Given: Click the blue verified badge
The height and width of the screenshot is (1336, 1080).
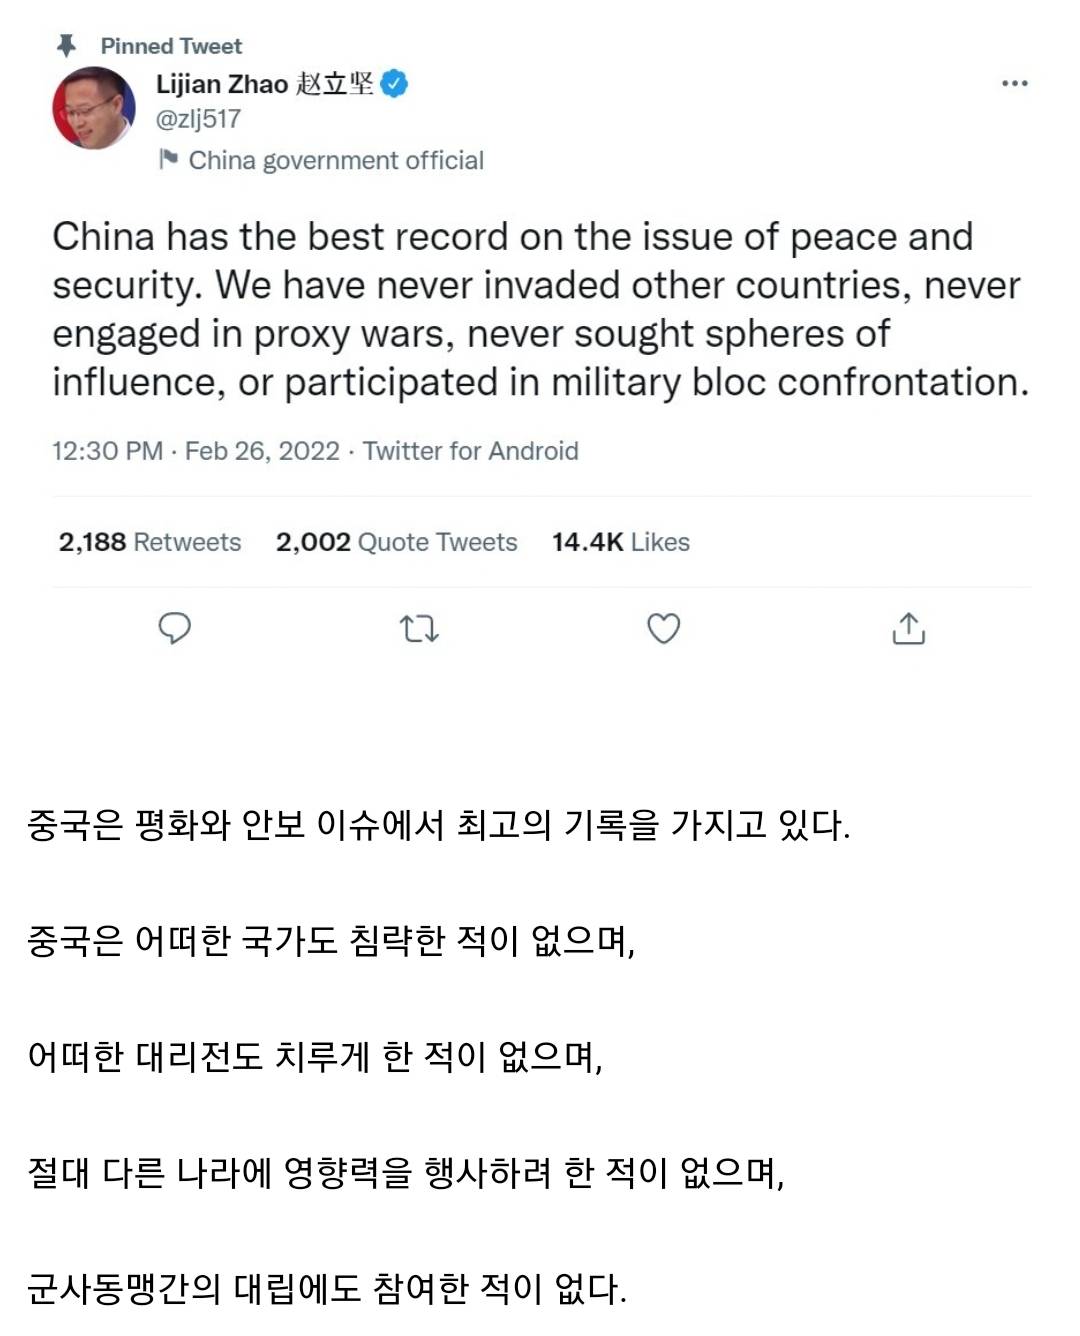Looking at the screenshot, I should (395, 84).
